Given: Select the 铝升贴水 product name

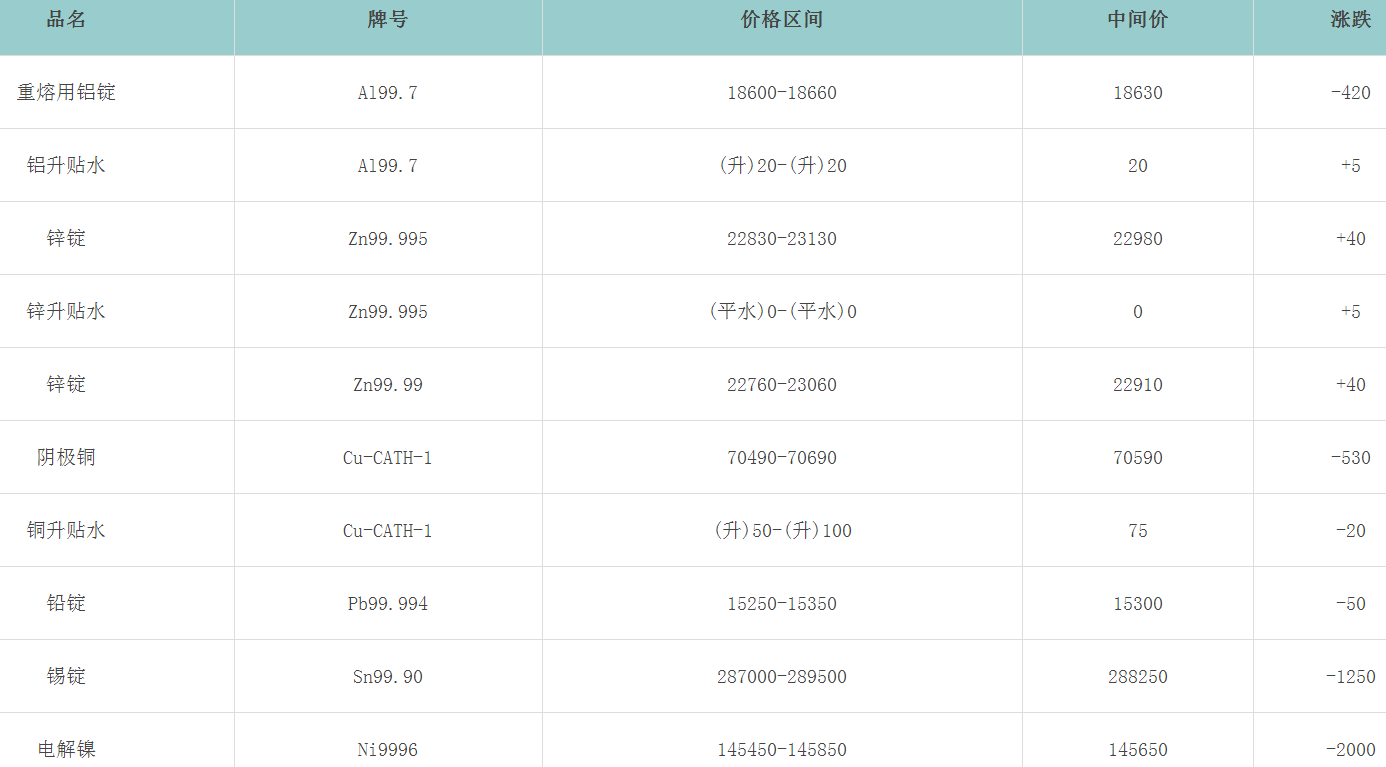Looking at the screenshot, I should (x=66, y=165).
